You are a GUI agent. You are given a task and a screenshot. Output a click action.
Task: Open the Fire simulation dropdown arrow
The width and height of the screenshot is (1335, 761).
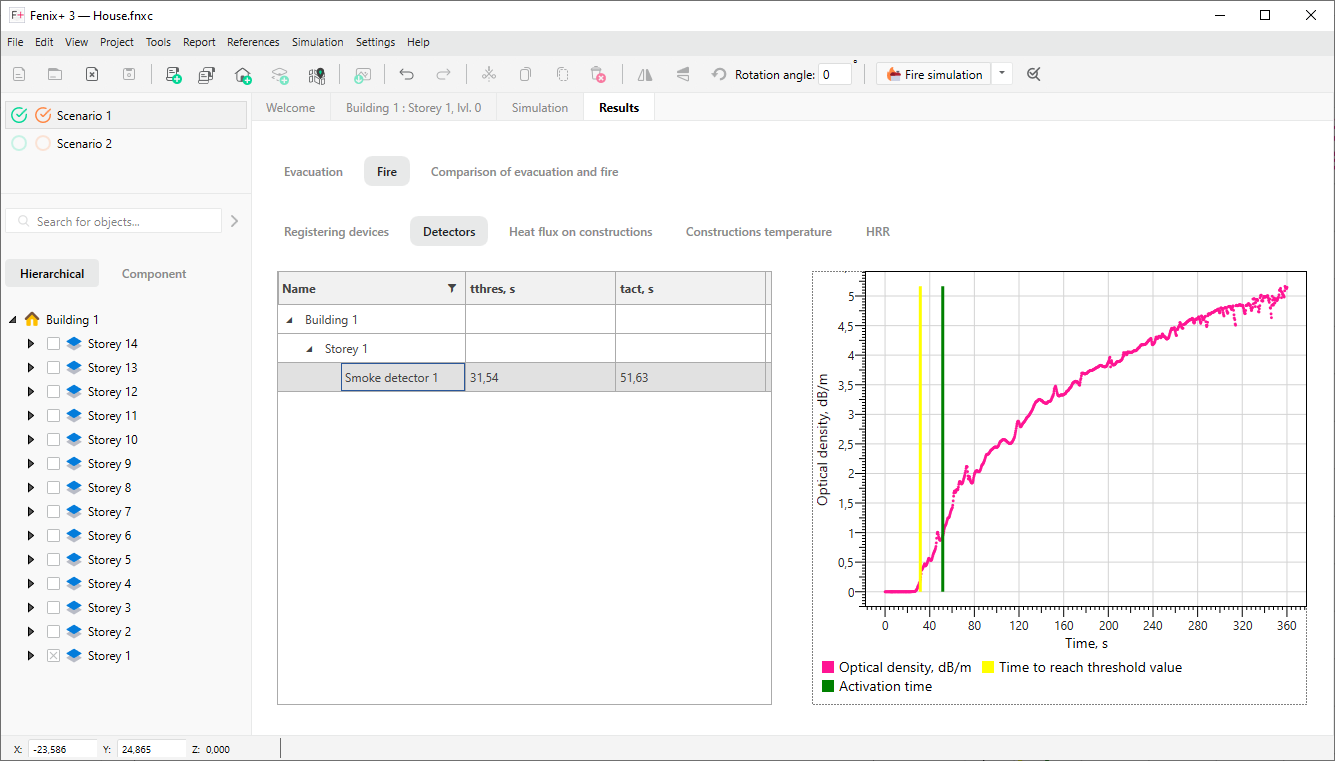(x=1001, y=74)
